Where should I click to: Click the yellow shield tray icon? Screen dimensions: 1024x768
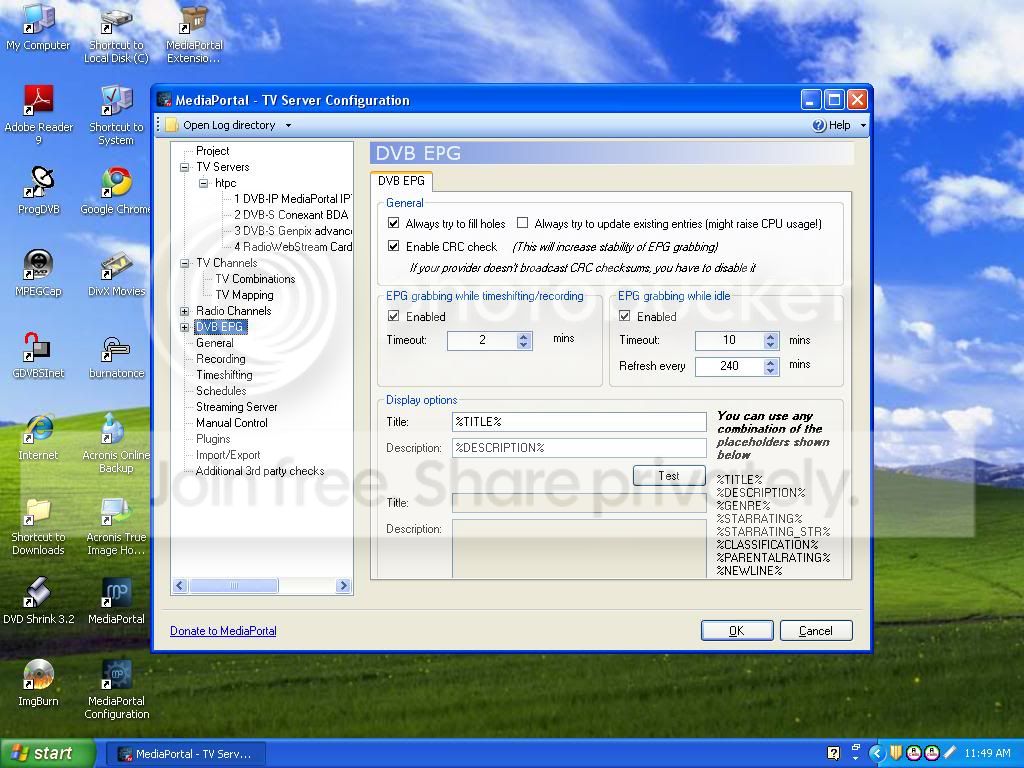point(896,753)
